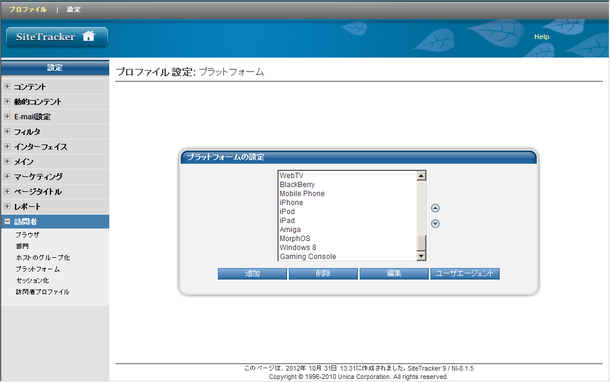The width and height of the screenshot is (610, 382).
Task: Click the listbox scroll-up arrow
Action: click(421, 176)
